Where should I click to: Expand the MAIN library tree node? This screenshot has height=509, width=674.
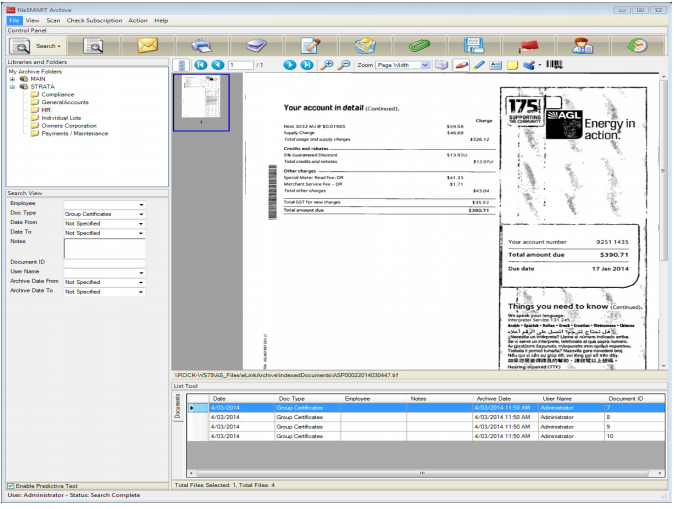(x=11, y=79)
